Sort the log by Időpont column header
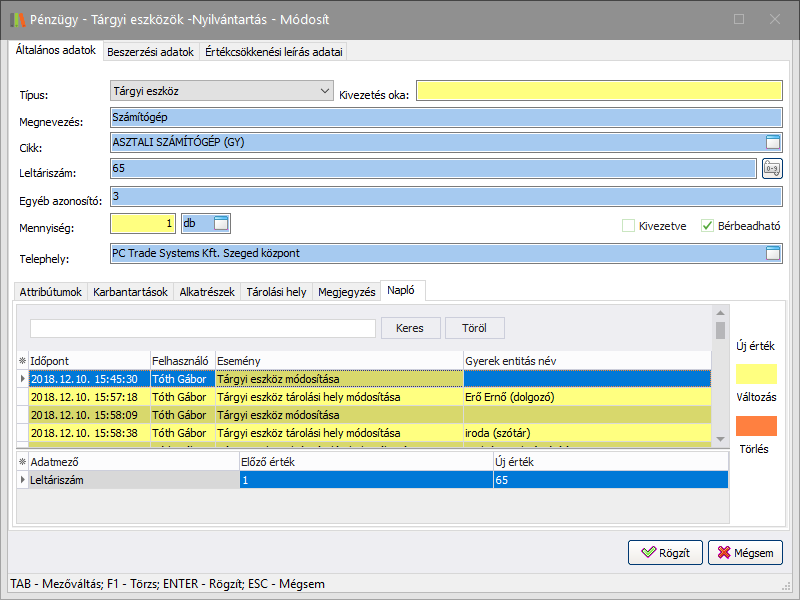This screenshot has height=600, width=800. coord(88,360)
